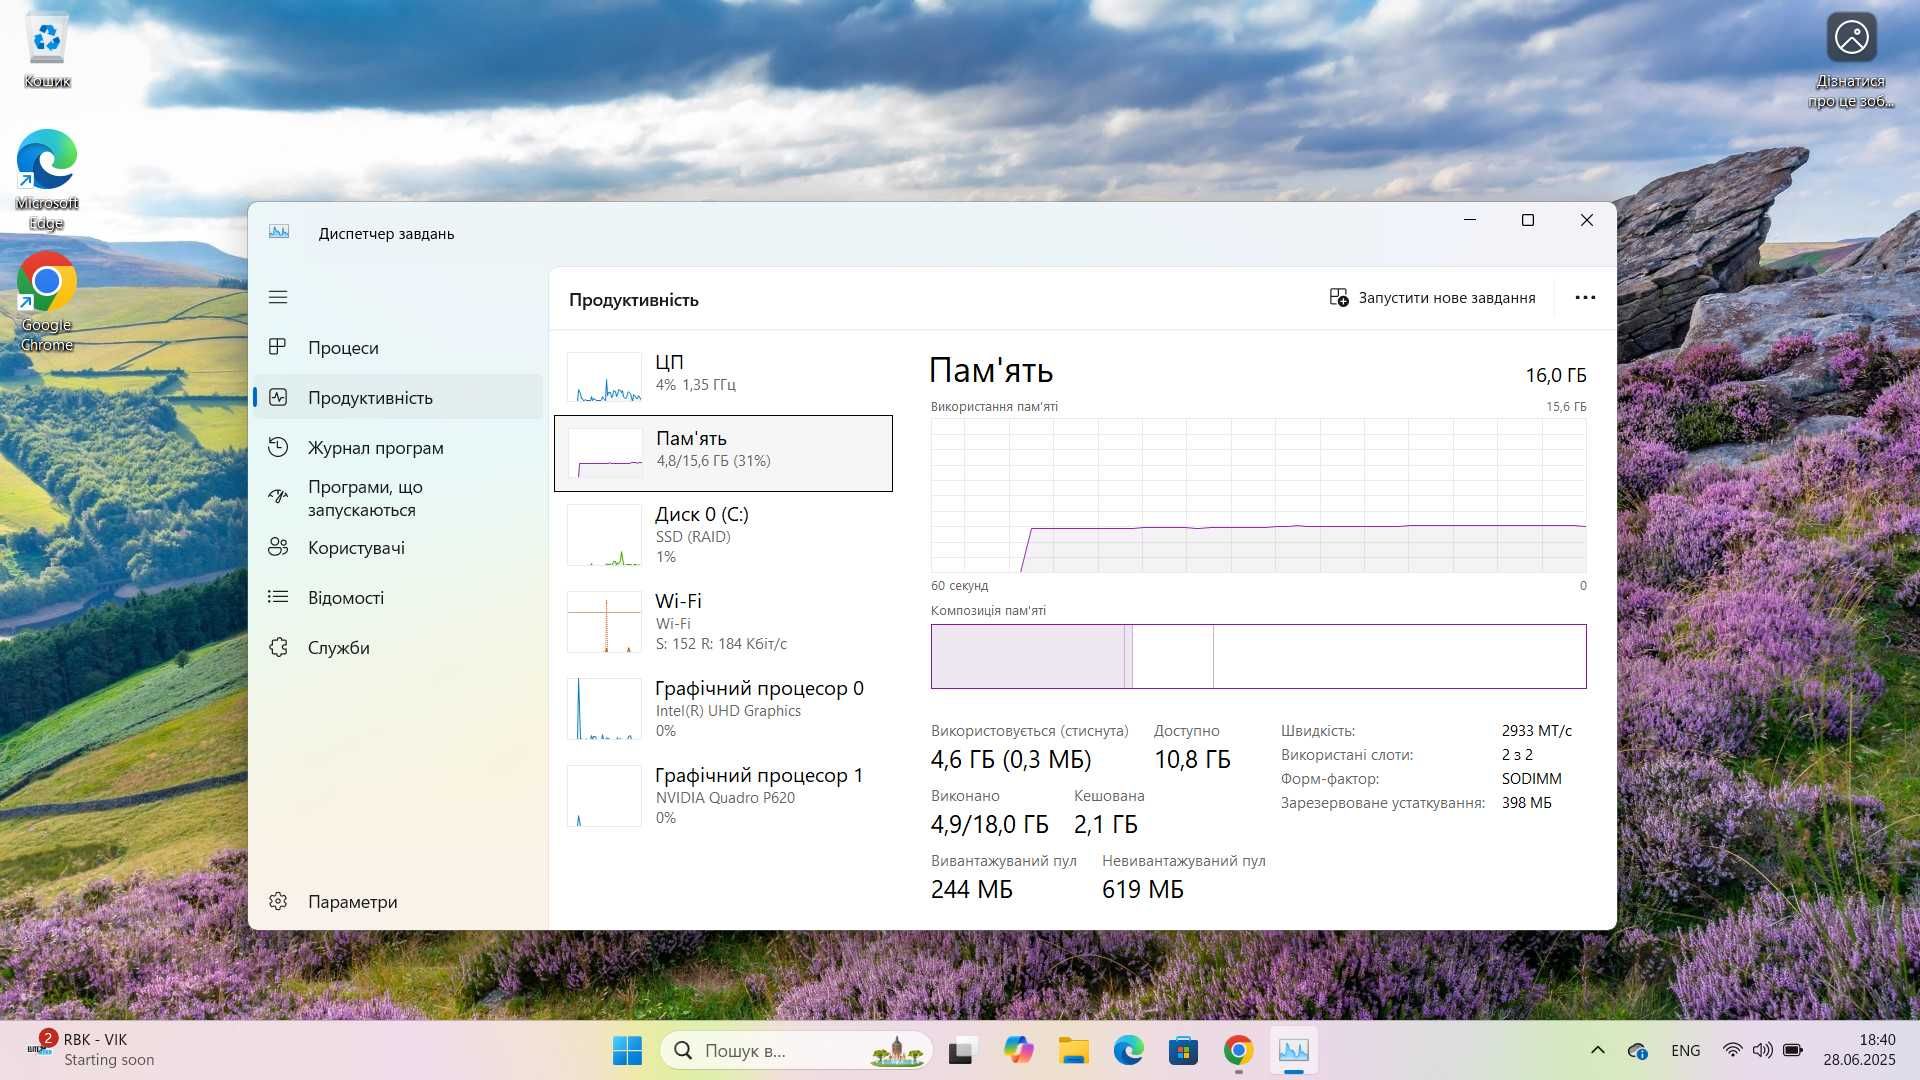
Task: Open Google Chrome from the taskbar
Action: coord(1238,1051)
